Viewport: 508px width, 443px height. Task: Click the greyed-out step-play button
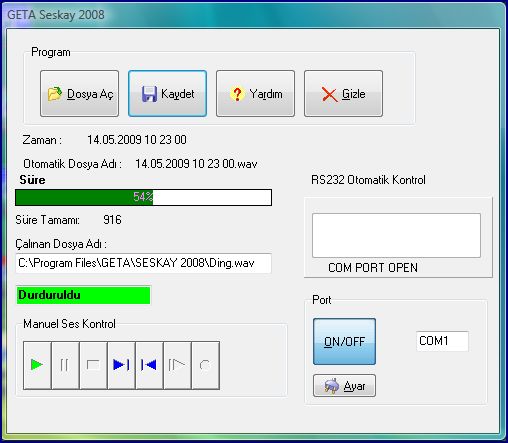pos(177,365)
